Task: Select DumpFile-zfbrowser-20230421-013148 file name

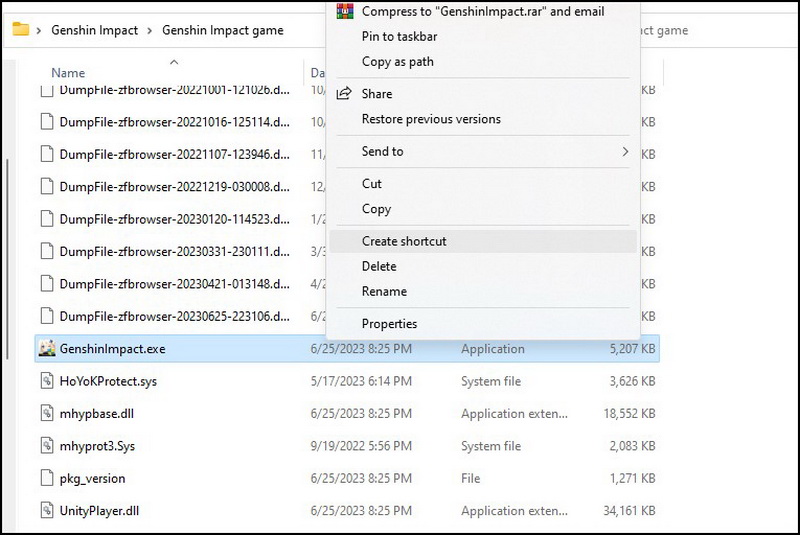Action: tap(174, 284)
